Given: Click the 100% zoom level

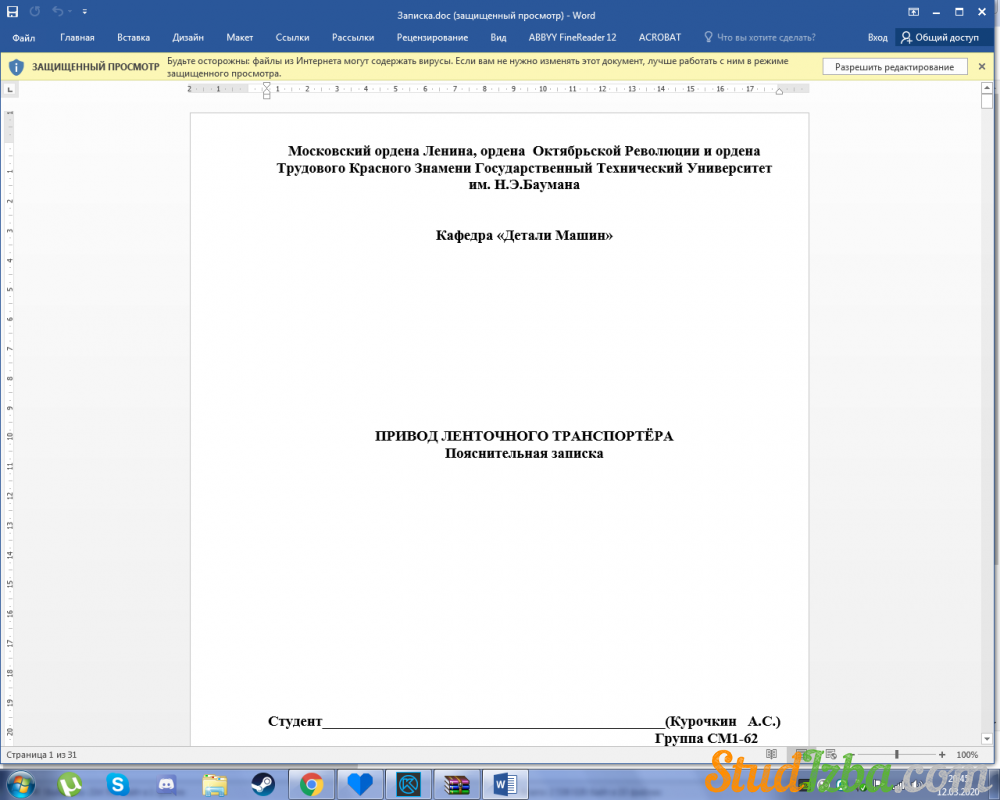Looking at the screenshot, I should click(967, 755).
